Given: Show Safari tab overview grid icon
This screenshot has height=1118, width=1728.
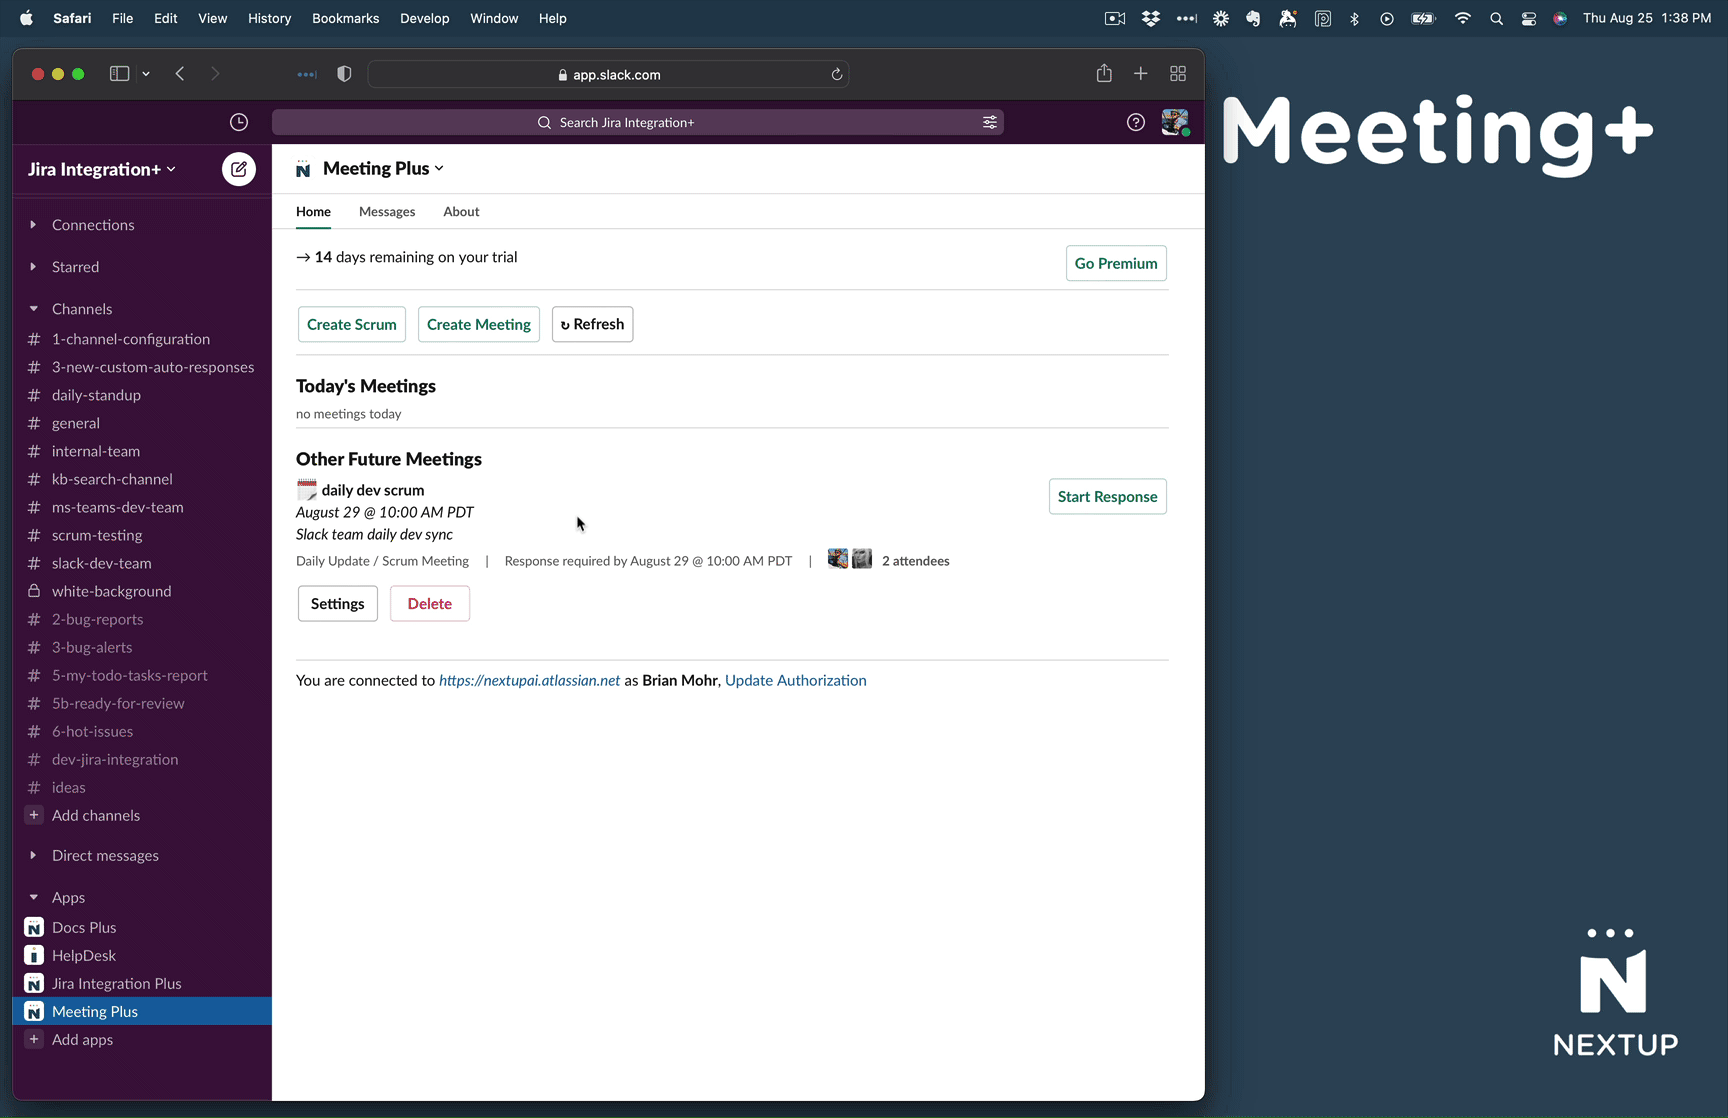Looking at the screenshot, I should (1178, 74).
